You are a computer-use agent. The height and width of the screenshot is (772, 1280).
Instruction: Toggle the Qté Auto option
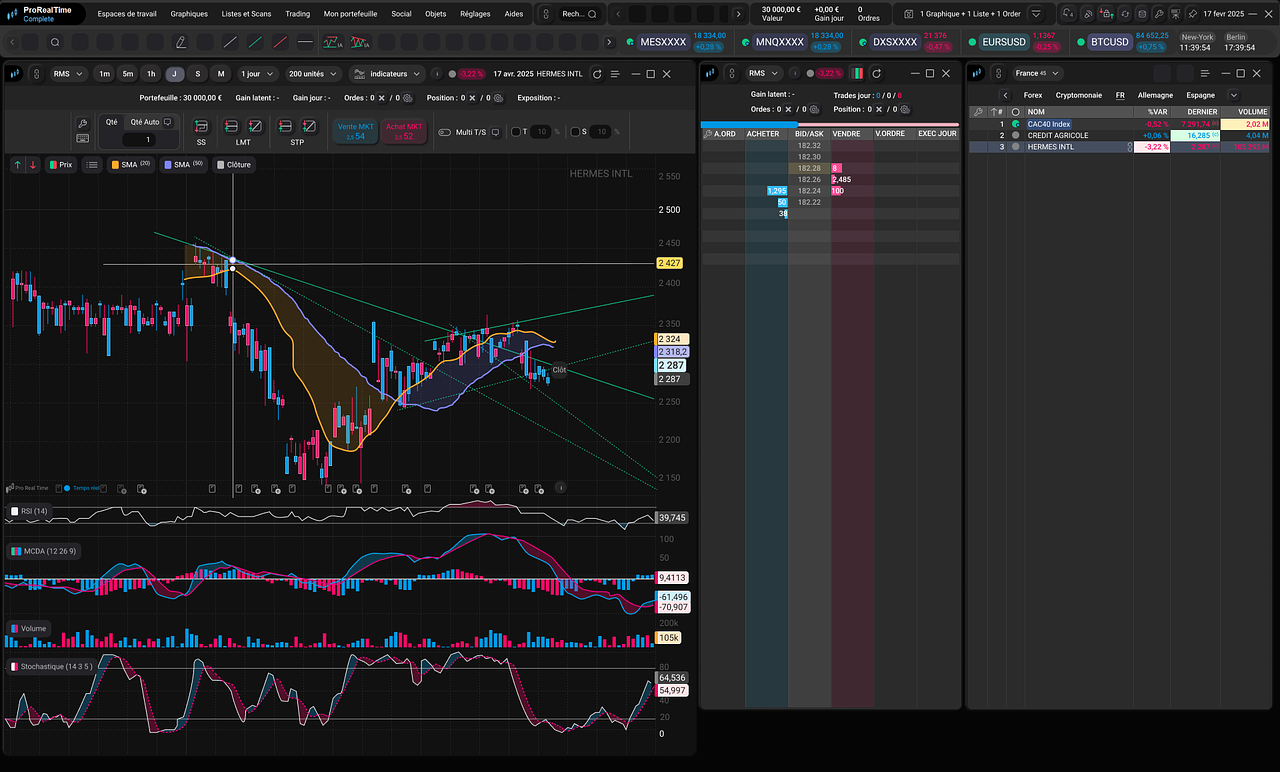point(151,122)
